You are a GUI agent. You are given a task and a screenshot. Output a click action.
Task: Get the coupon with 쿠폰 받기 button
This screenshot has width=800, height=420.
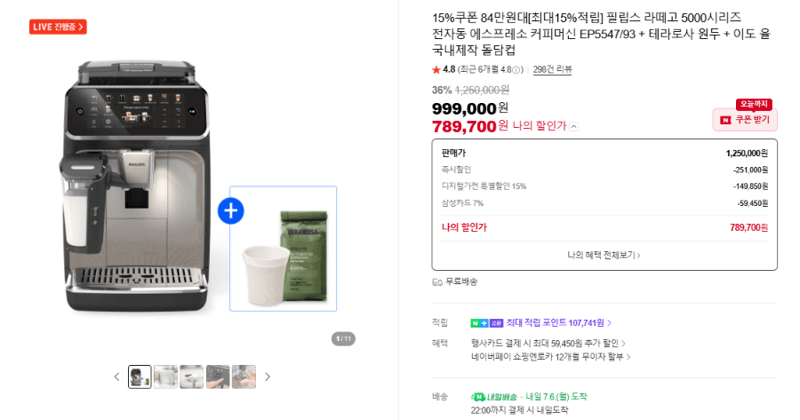pos(745,119)
